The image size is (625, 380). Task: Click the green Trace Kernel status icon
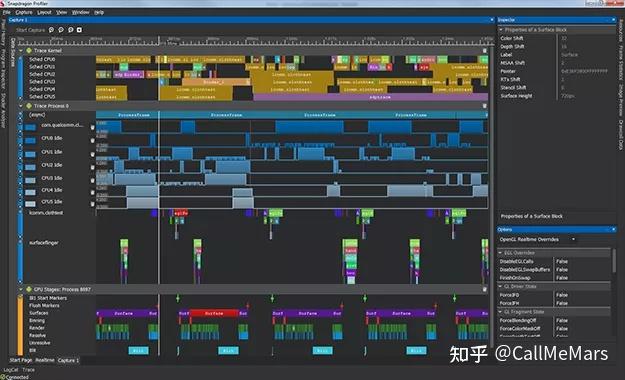[29, 51]
